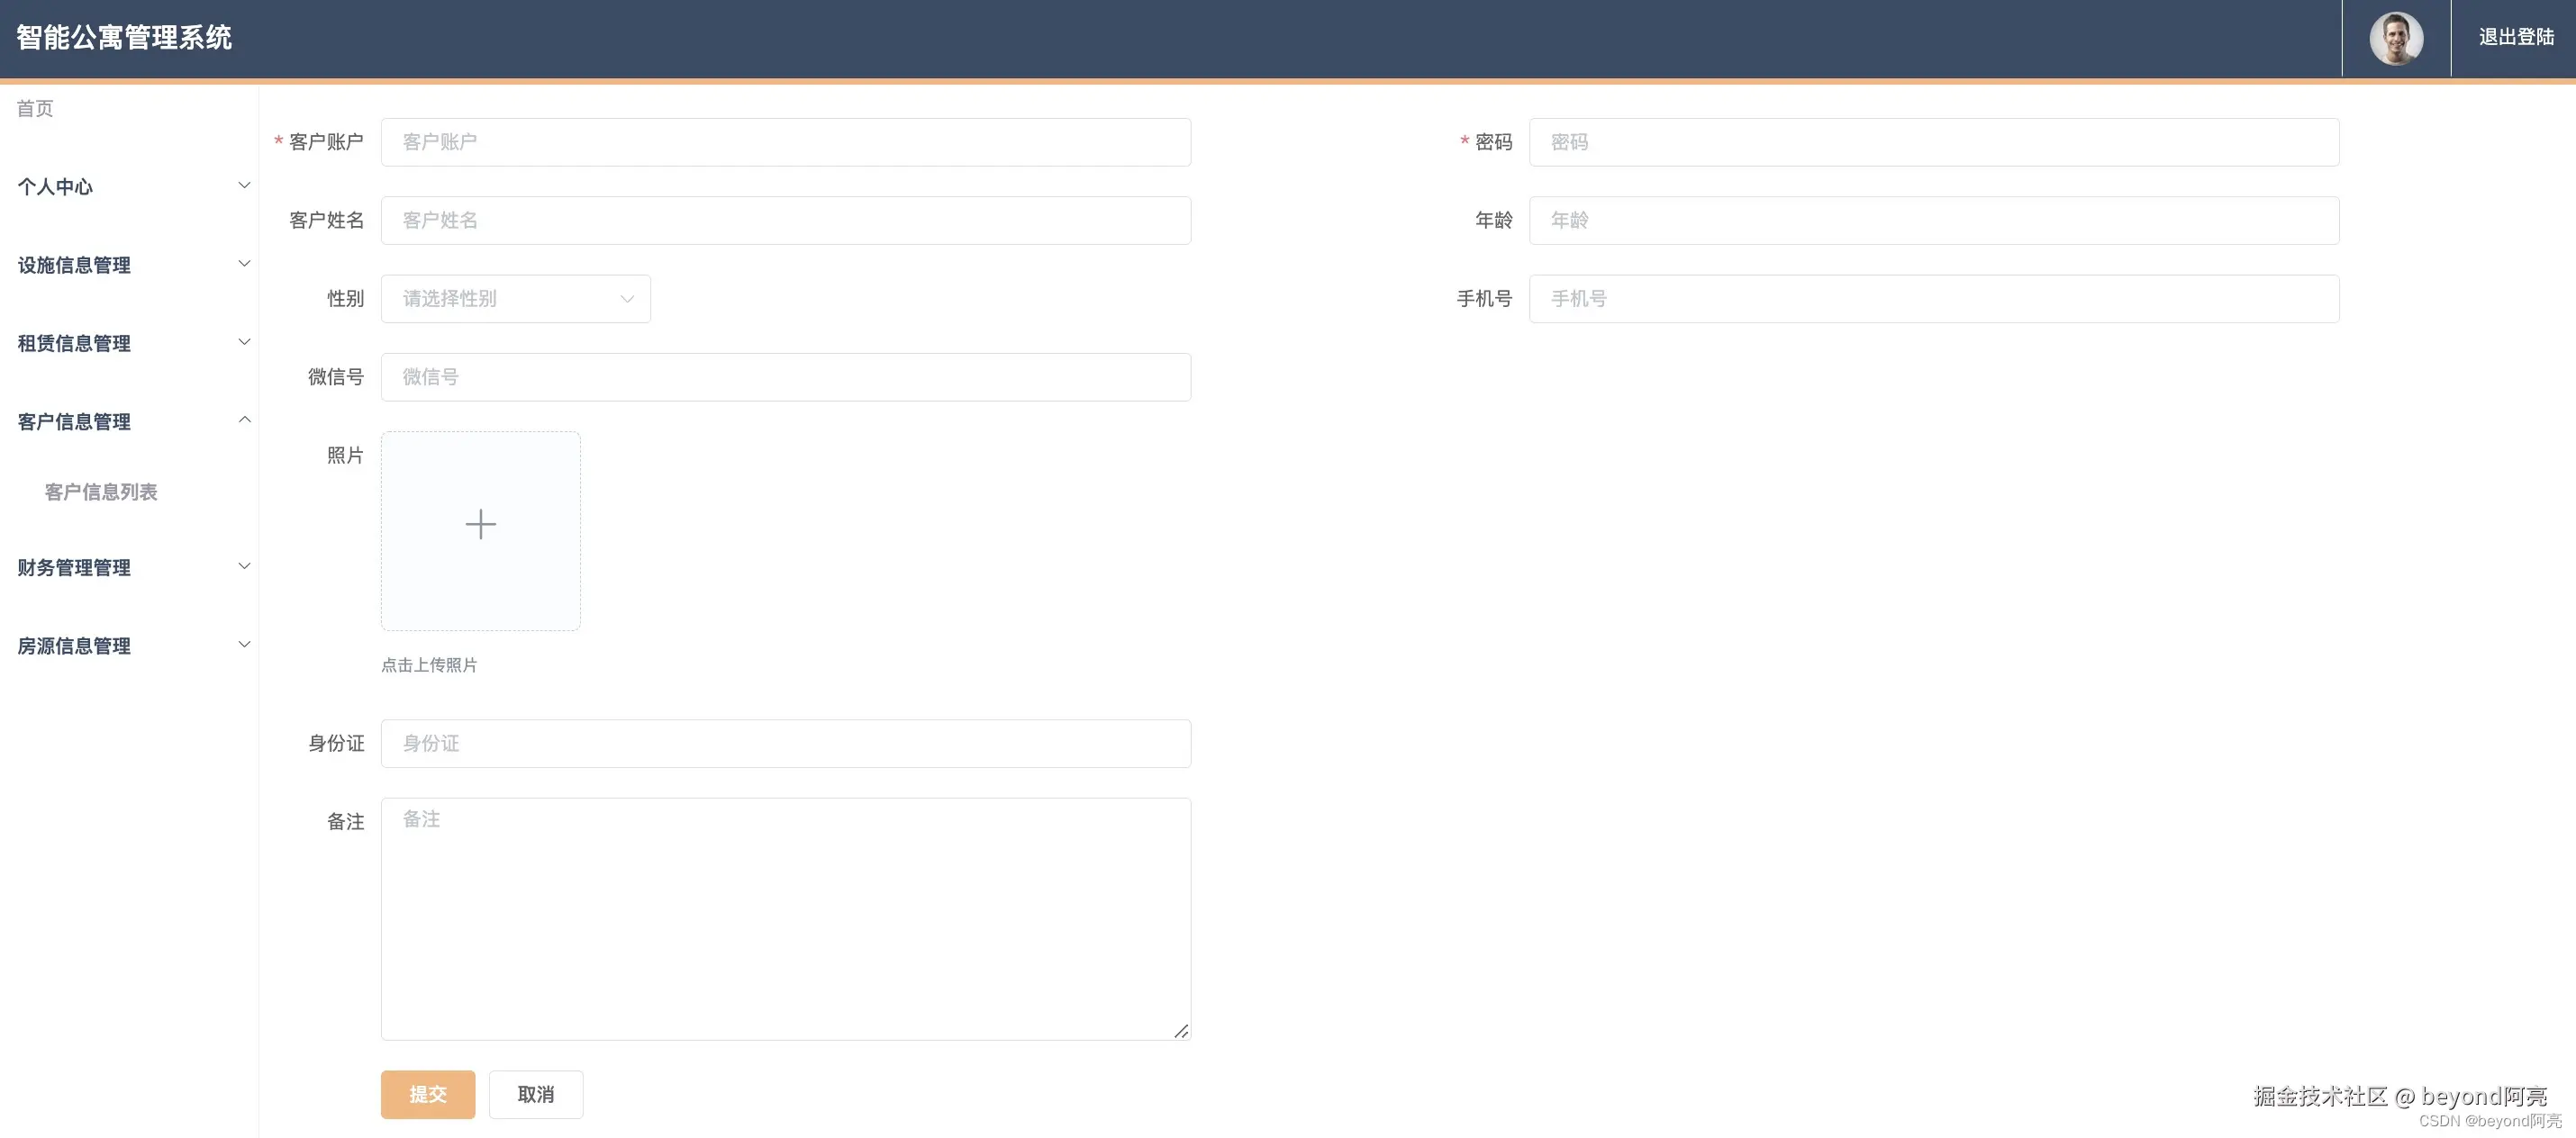
Task: Click the 取消 cancel button
Action: coord(535,1094)
